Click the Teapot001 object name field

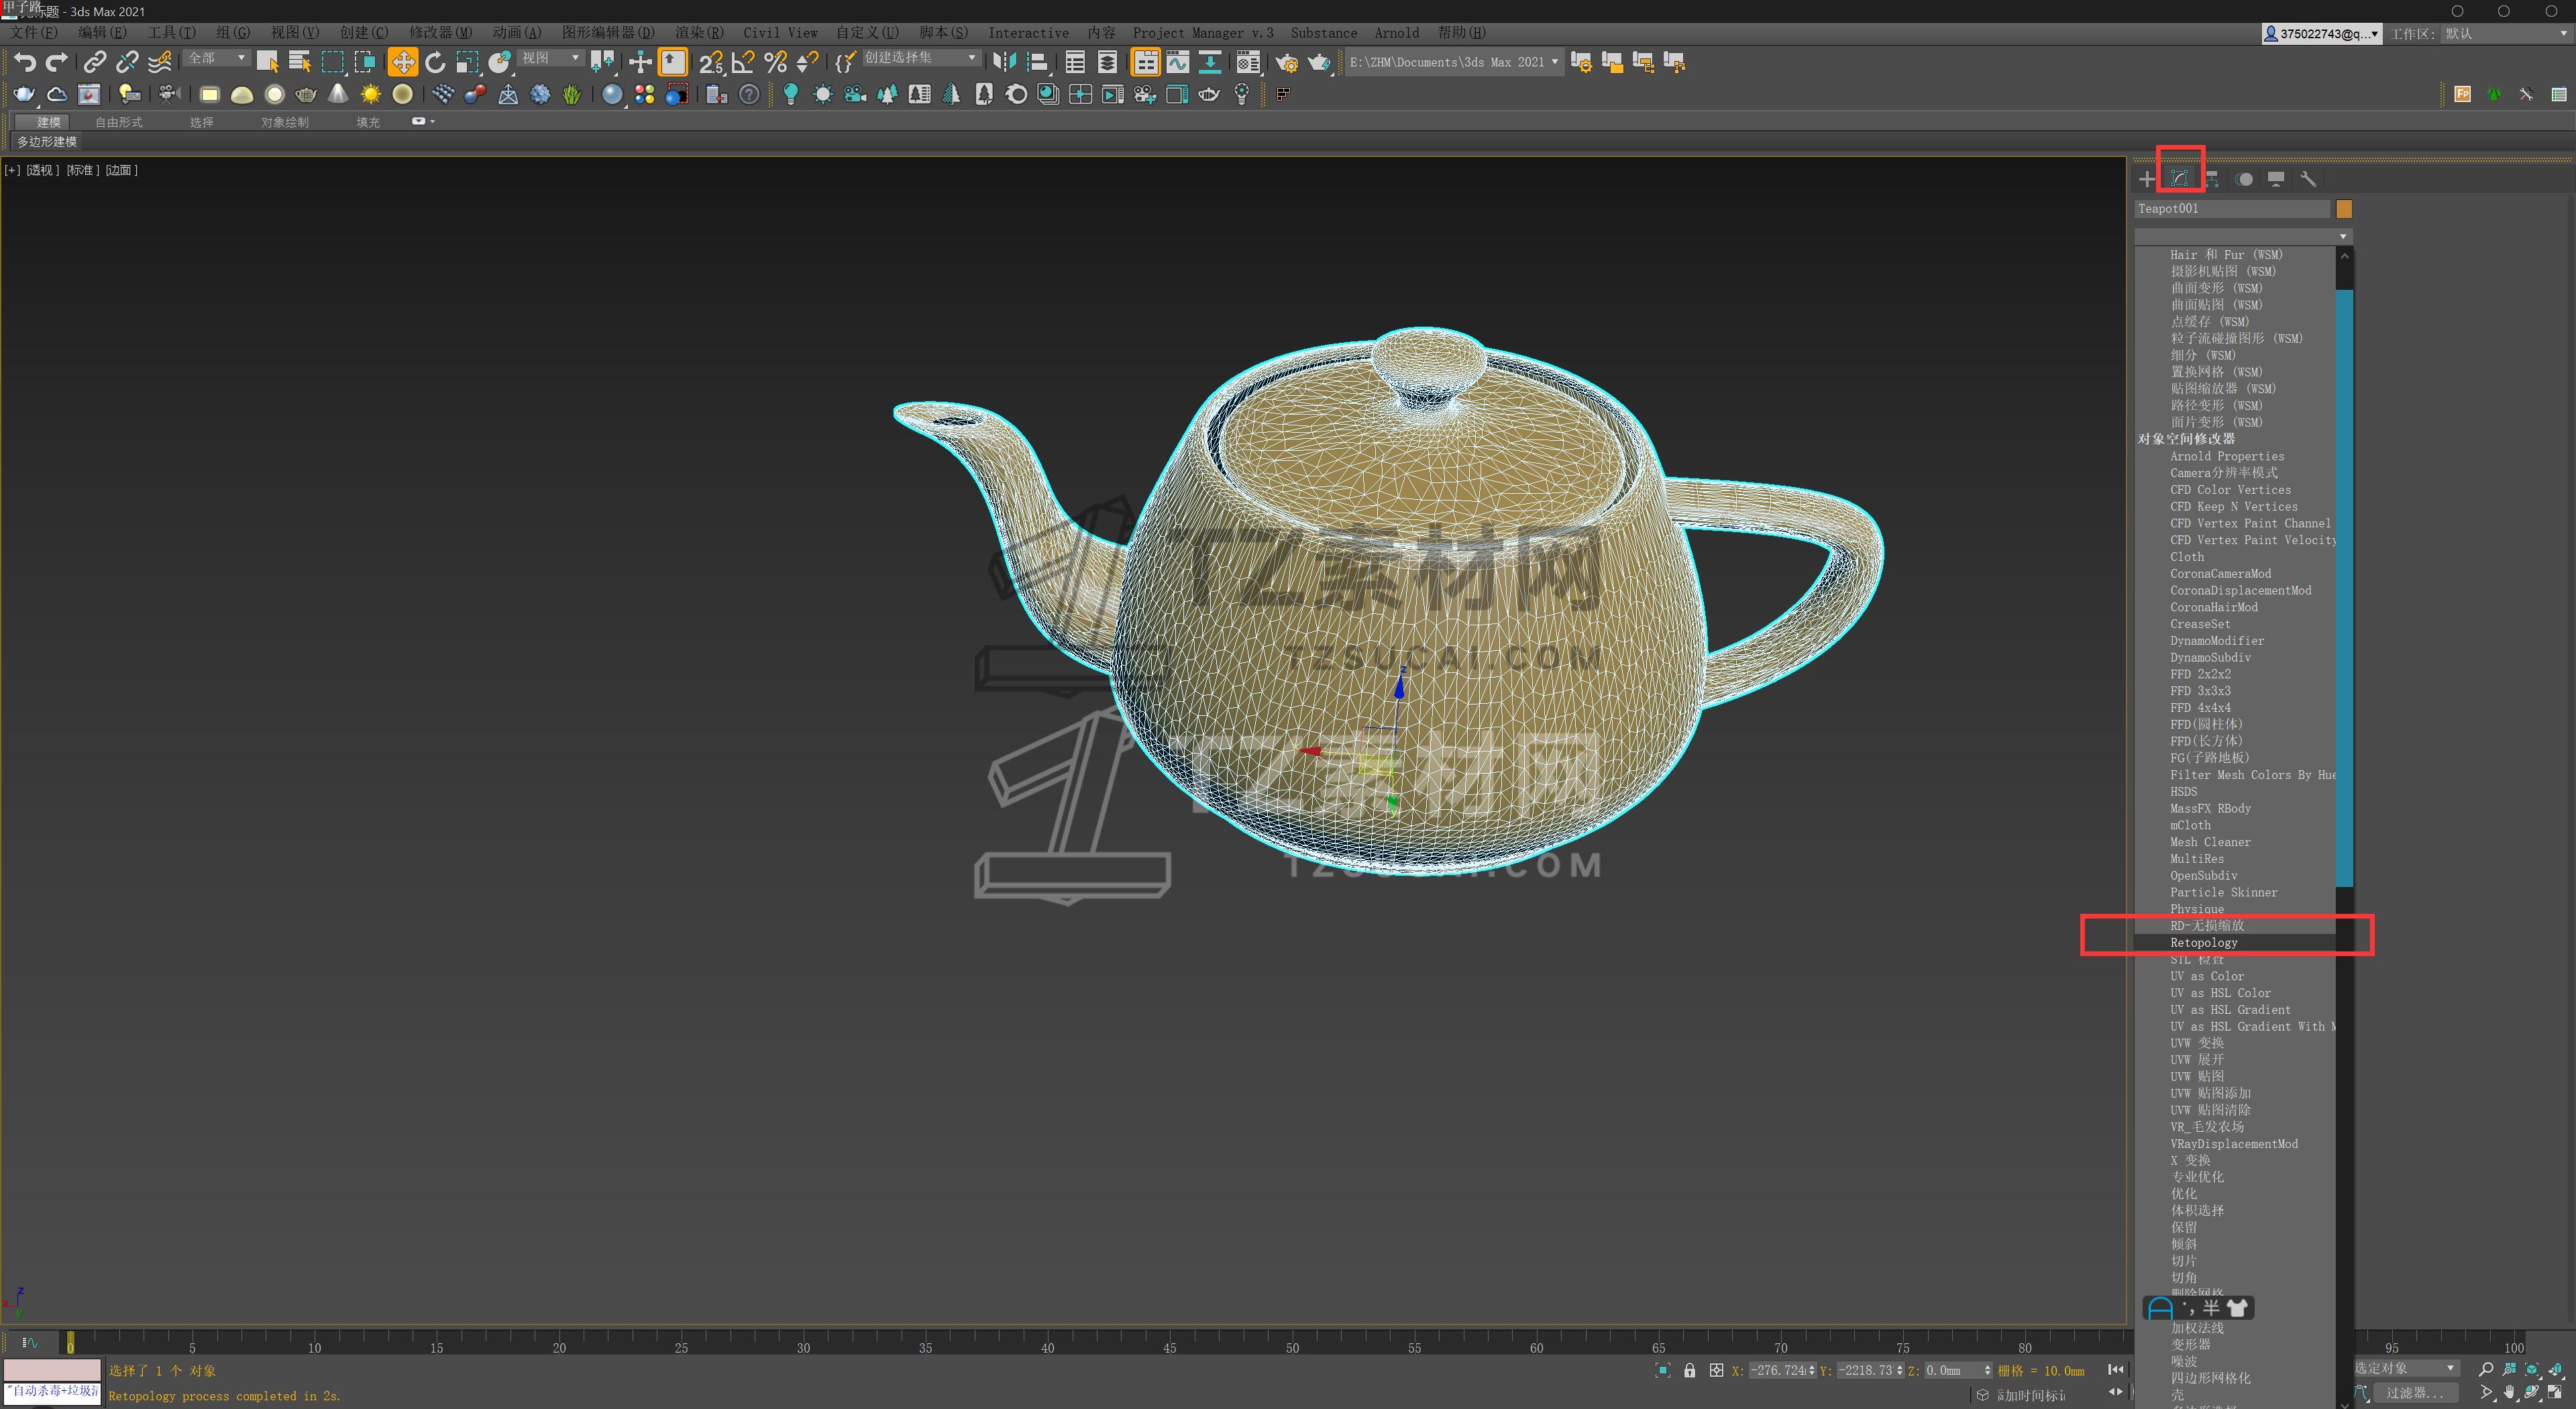(x=2230, y=208)
